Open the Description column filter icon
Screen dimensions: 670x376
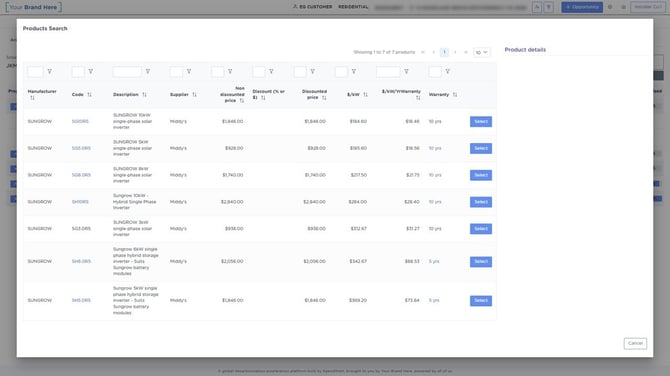point(148,71)
